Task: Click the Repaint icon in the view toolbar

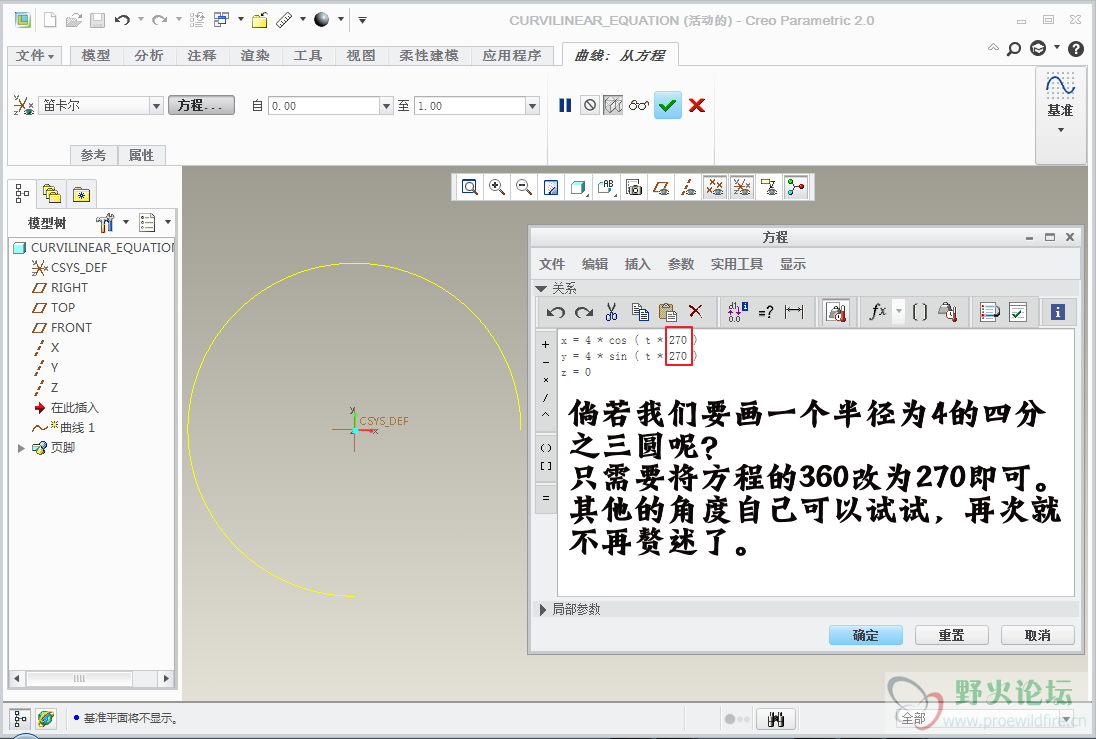Action: (x=551, y=187)
